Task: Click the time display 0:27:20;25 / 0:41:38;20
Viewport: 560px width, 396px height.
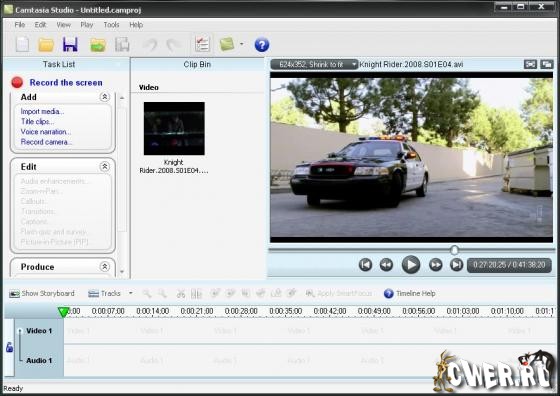Action: tap(509, 265)
